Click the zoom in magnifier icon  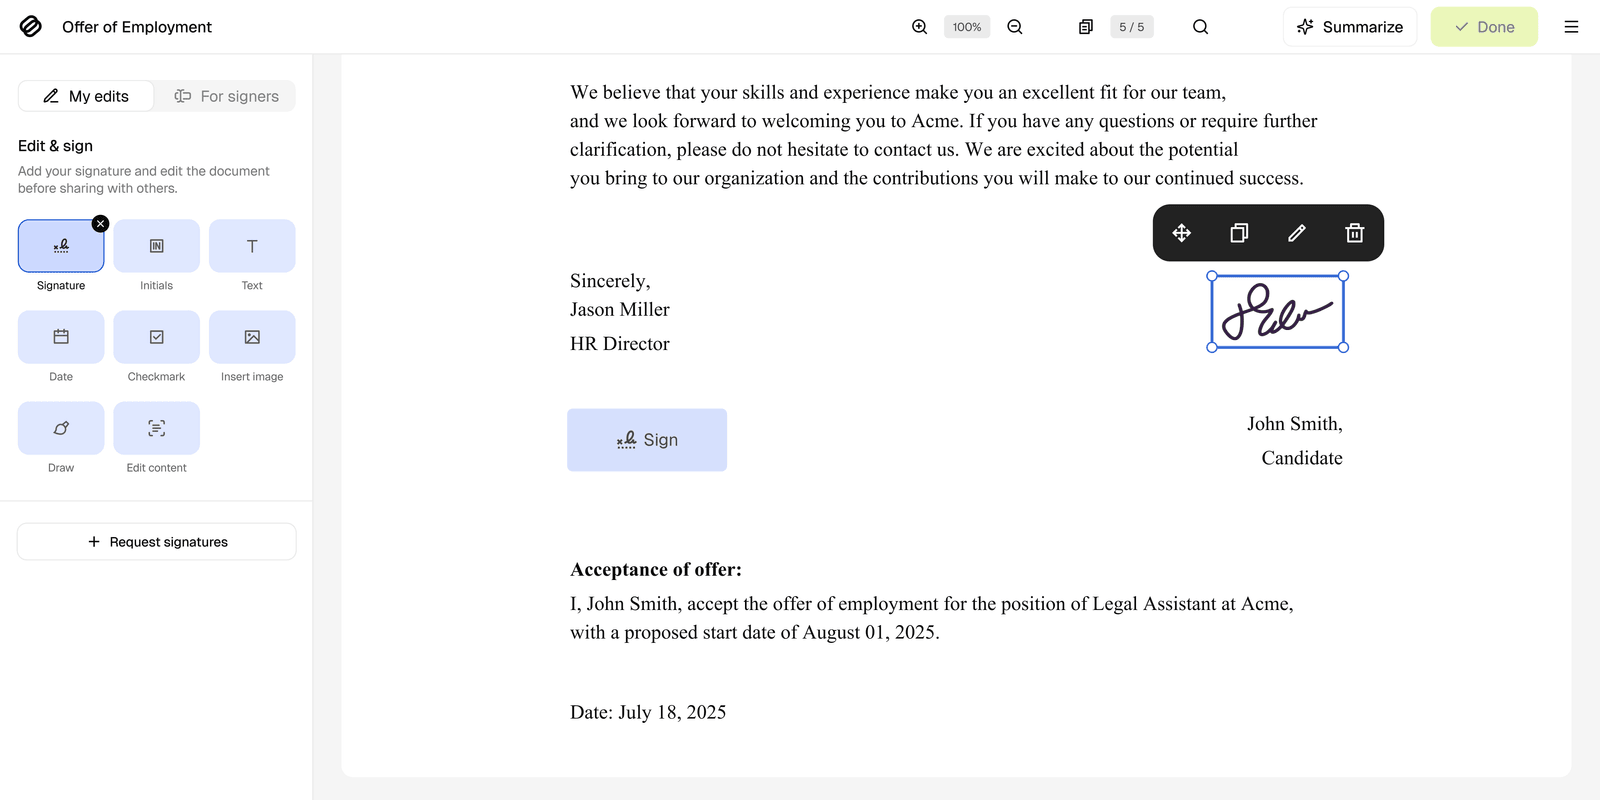(x=919, y=27)
